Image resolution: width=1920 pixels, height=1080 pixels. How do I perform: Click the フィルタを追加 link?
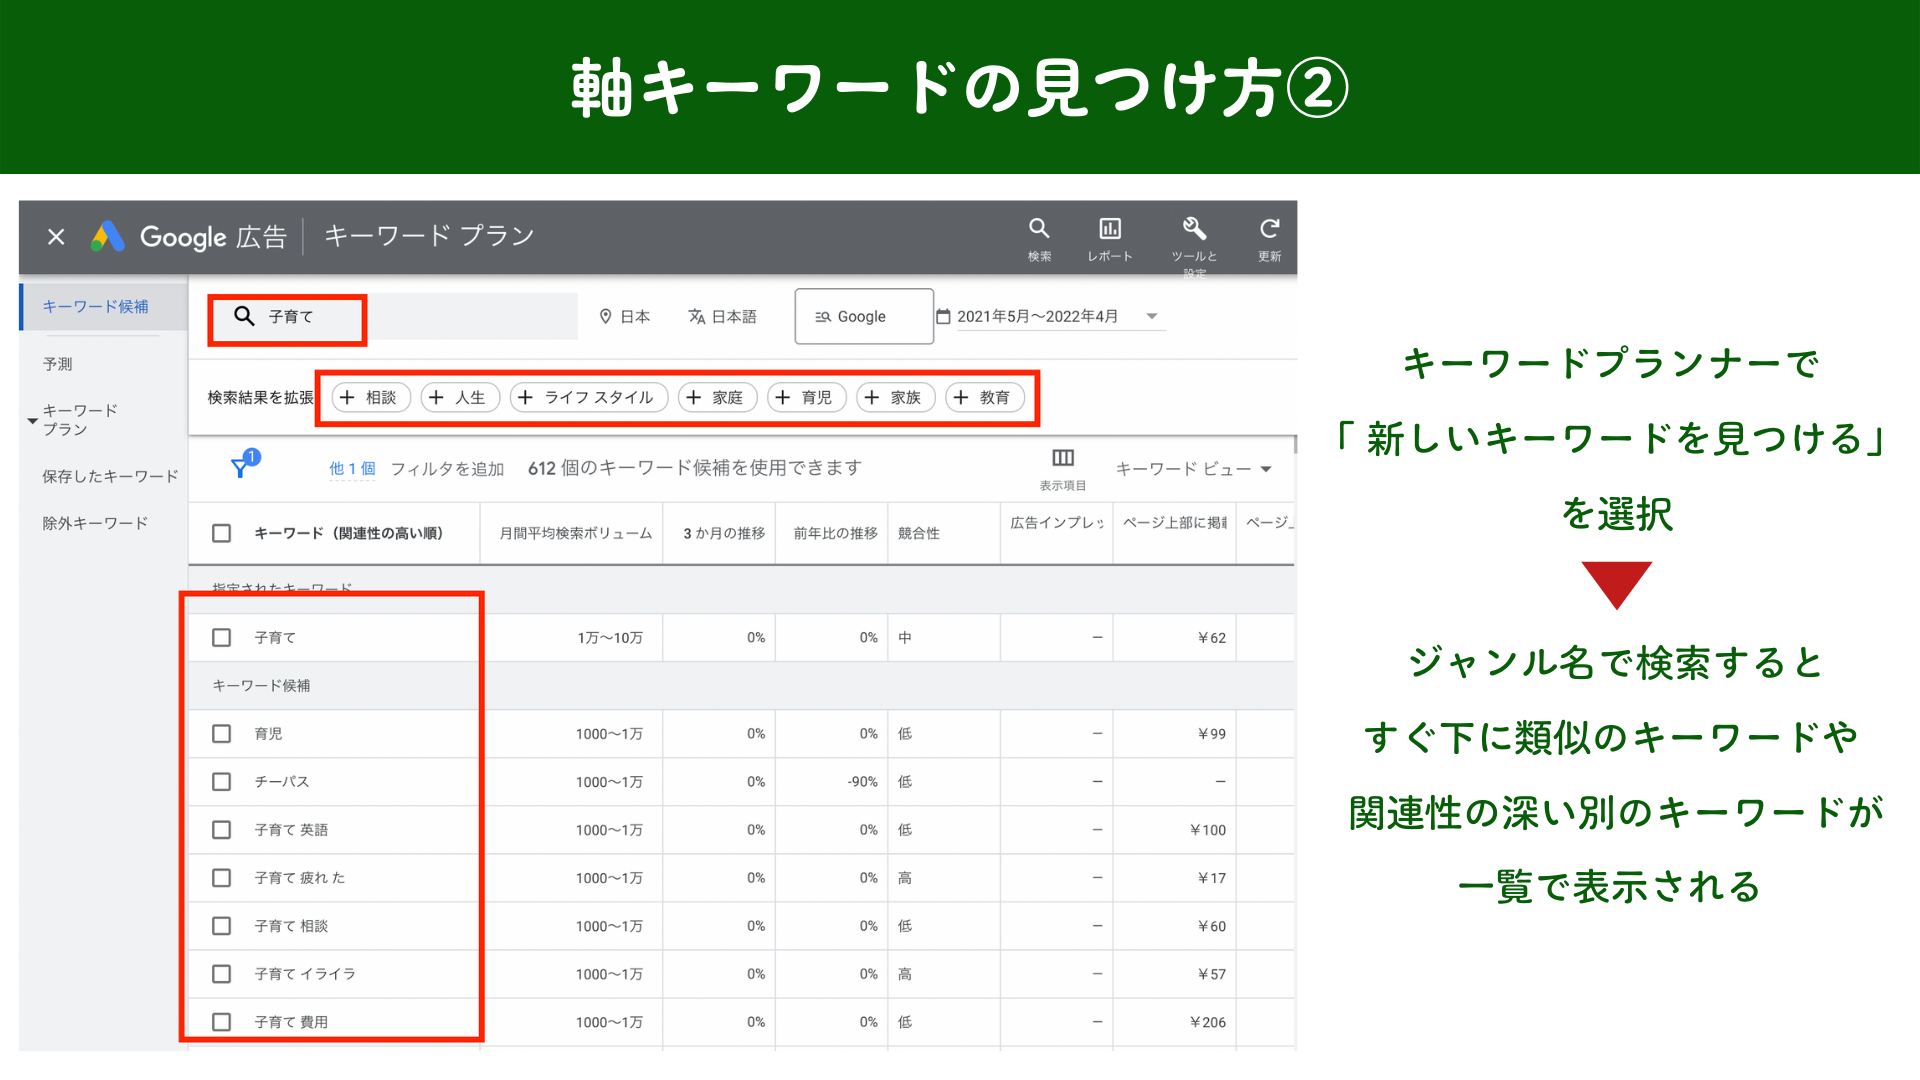click(447, 469)
